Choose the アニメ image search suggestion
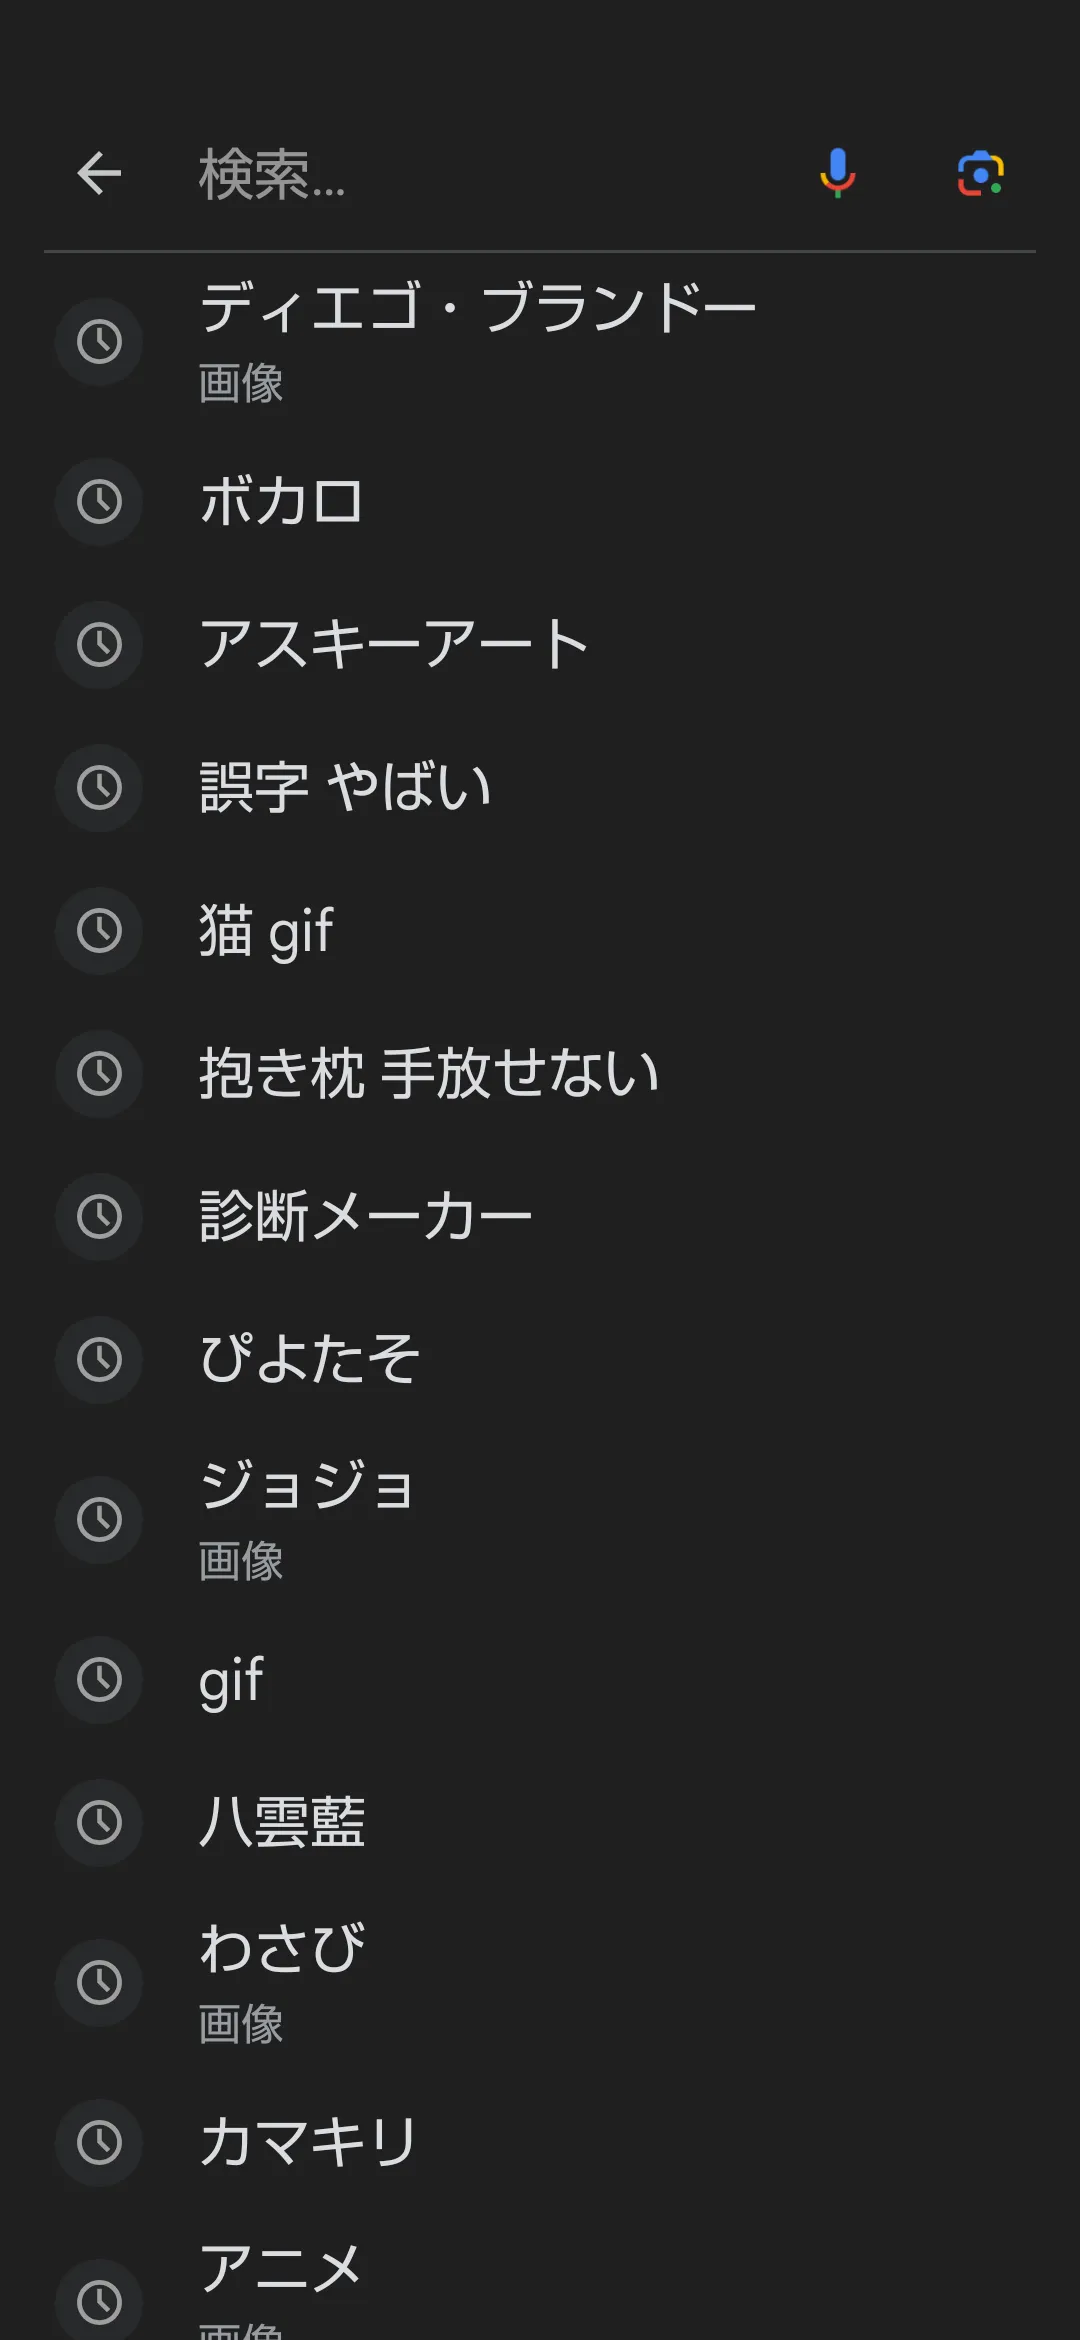1080x2340 pixels. [280, 2285]
